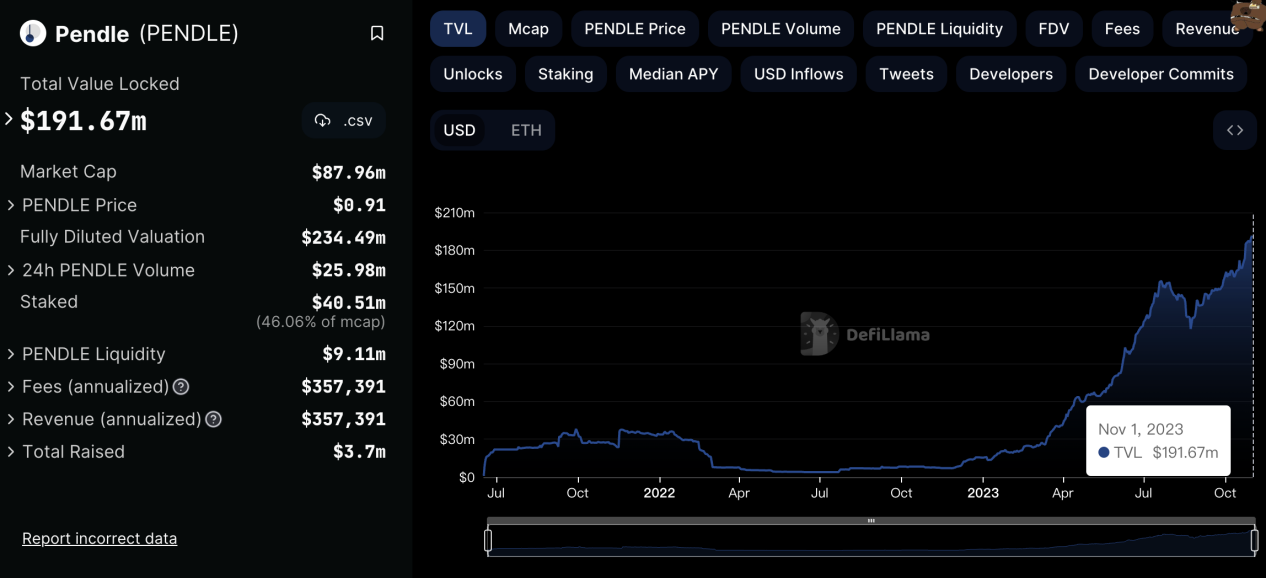Viewport: 1266px width, 578px height.
Task: Switch to the Mcap tab
Action: tap(528, 29)
